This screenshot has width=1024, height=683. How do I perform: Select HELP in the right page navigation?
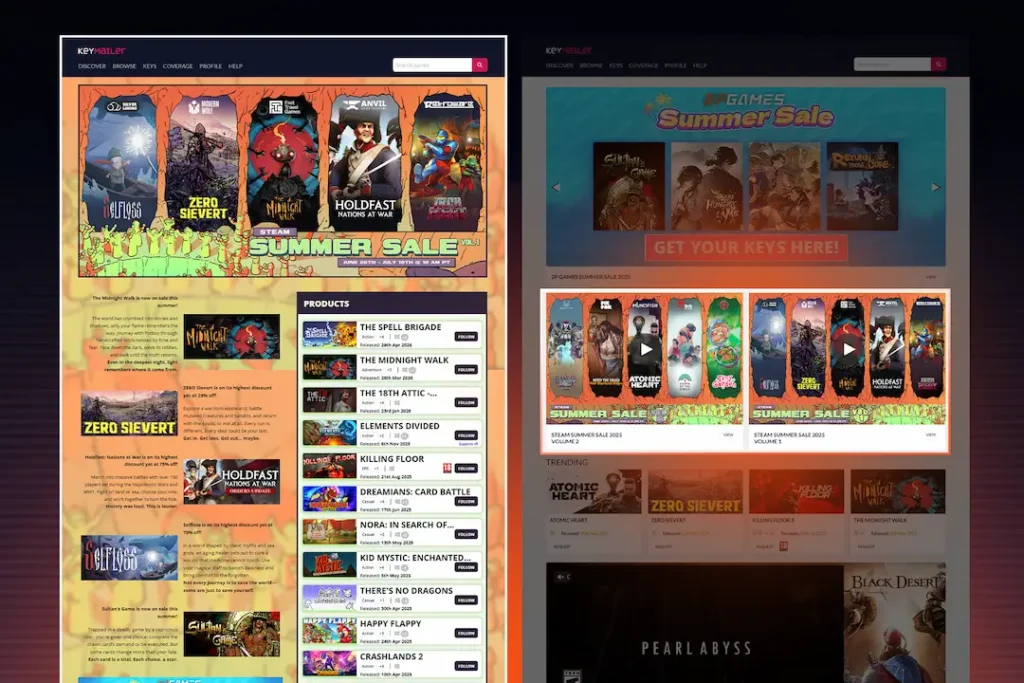coord(700,65)
